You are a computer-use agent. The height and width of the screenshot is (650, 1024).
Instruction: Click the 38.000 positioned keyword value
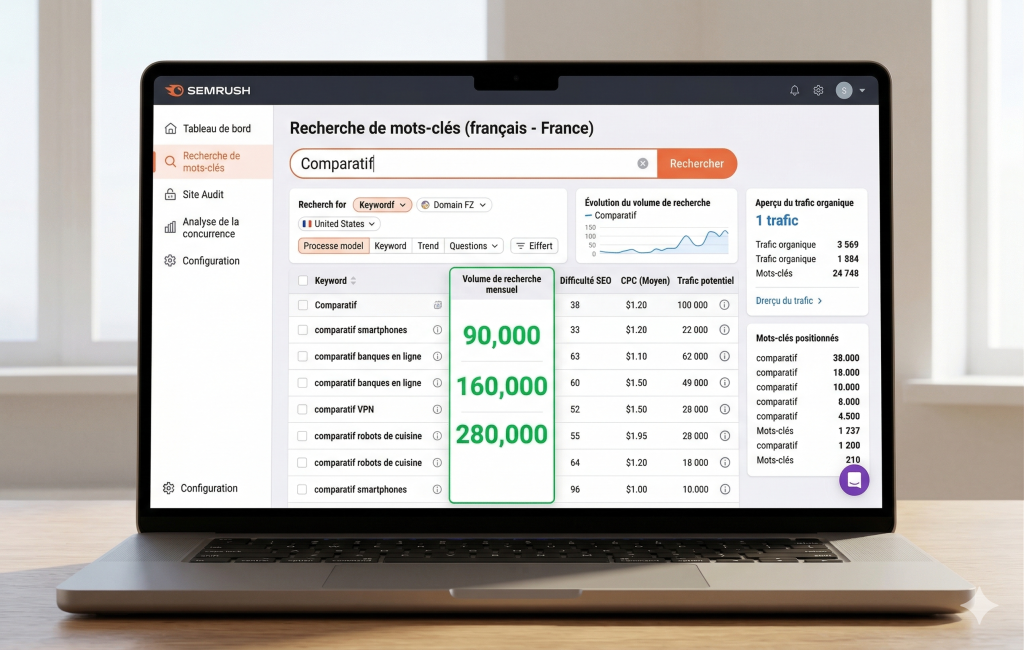click(846, 358)
